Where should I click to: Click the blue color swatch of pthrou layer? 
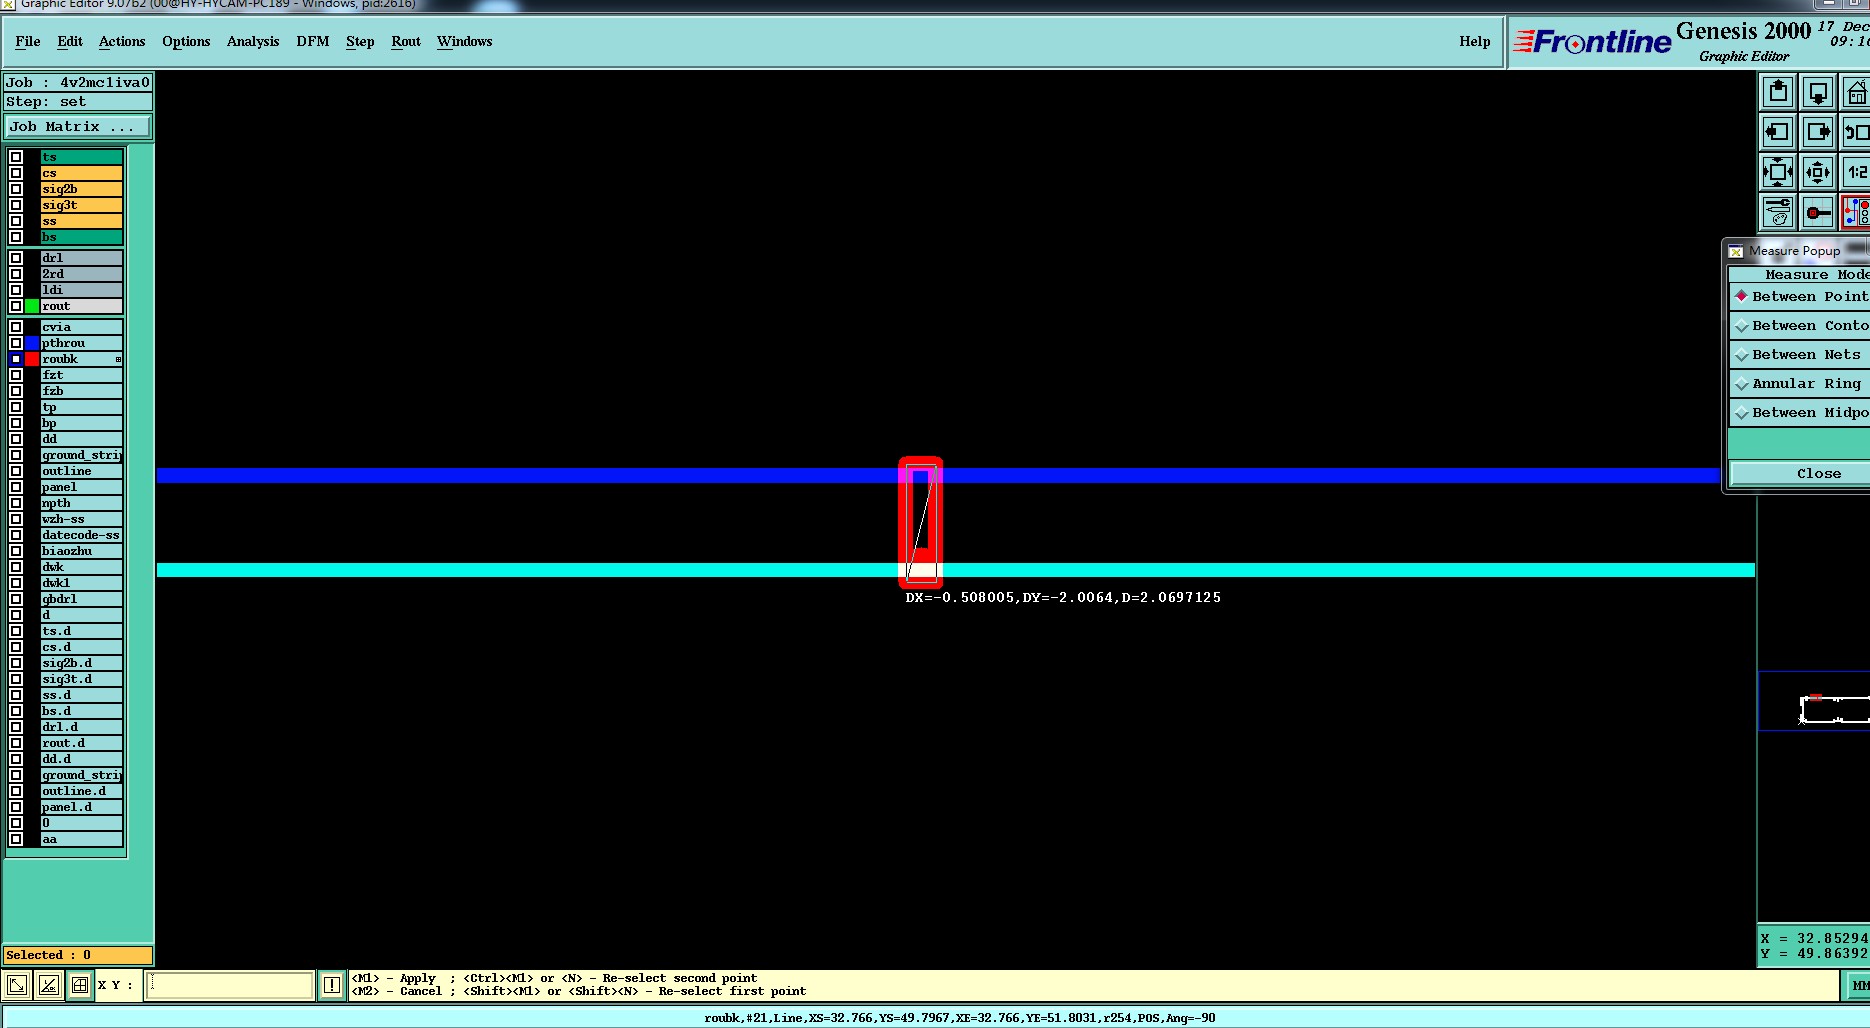pyautogui.click(x=32, y=343)
